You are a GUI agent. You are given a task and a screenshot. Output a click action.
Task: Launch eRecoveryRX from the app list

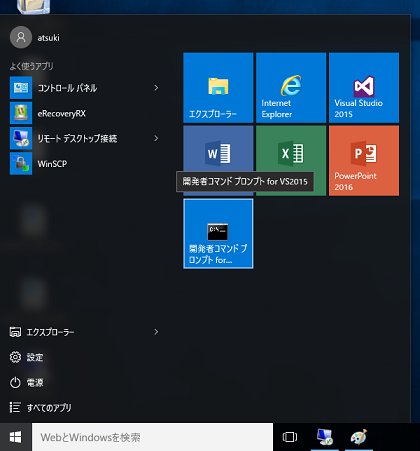pyautogui.click(x=85, y=113)
